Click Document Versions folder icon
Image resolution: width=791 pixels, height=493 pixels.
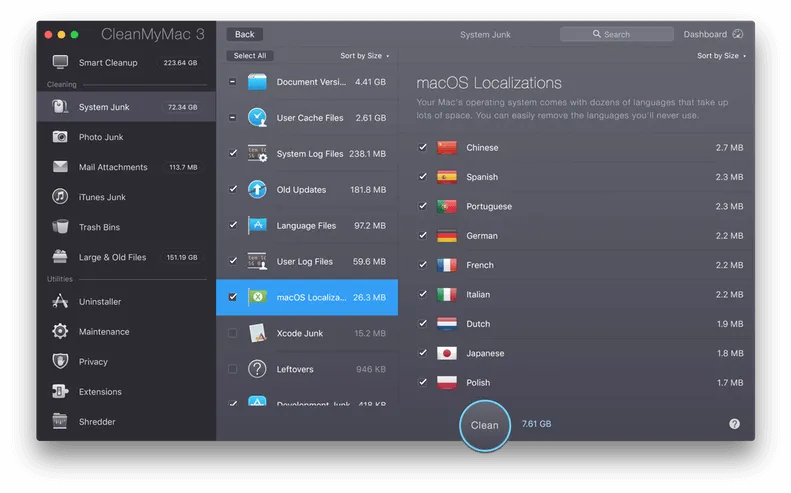pos(257,82)
